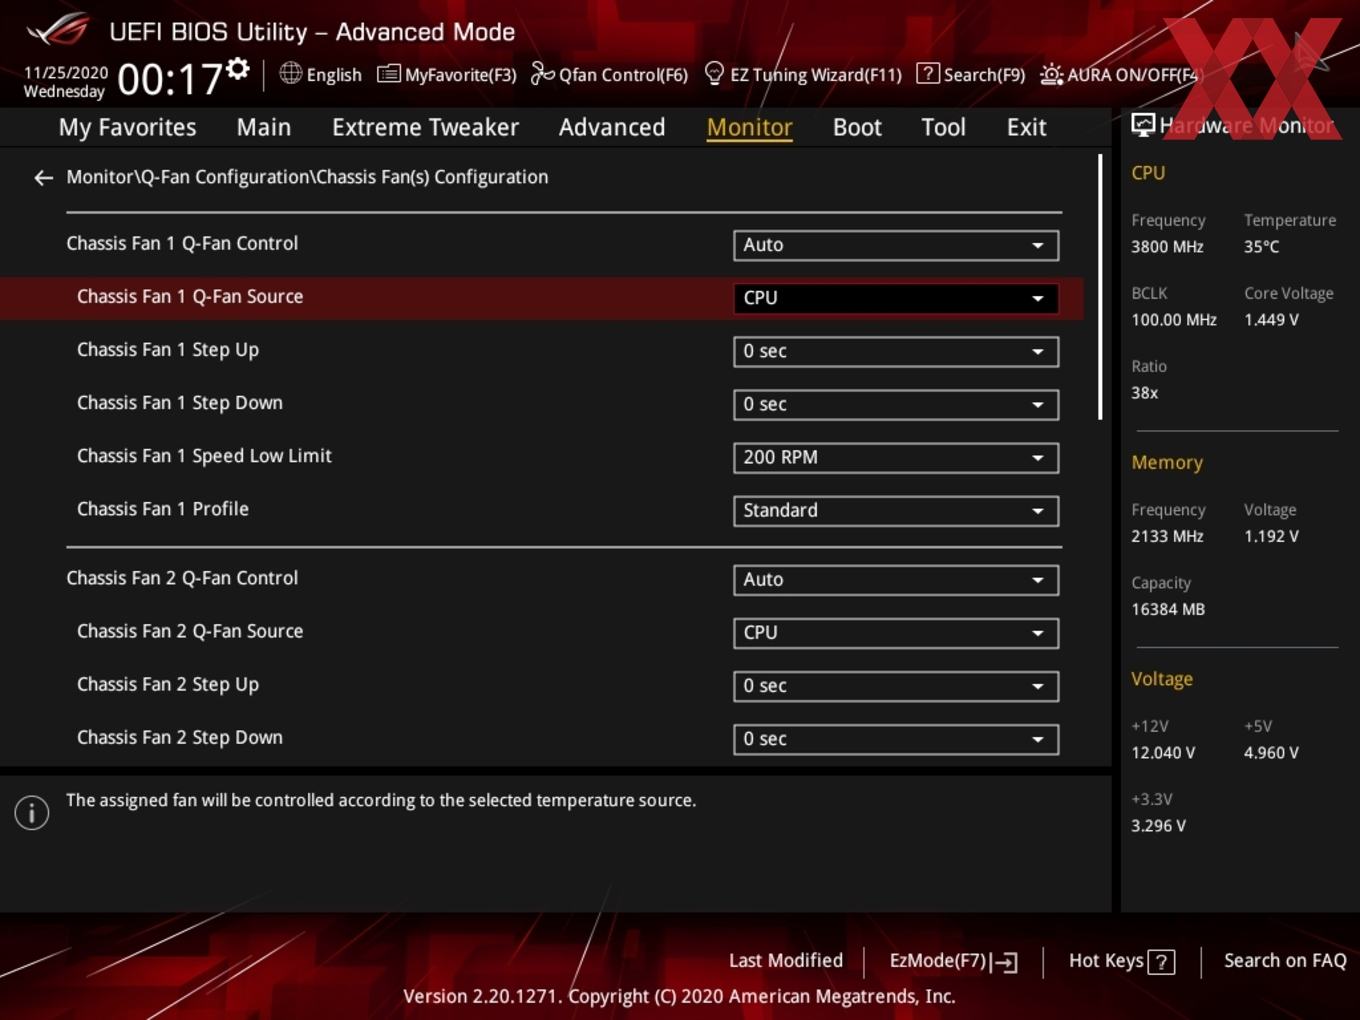Open My Favorites tab
Screen dimensions: 1360x1020
pyautogui.click(x=127, y=127)
